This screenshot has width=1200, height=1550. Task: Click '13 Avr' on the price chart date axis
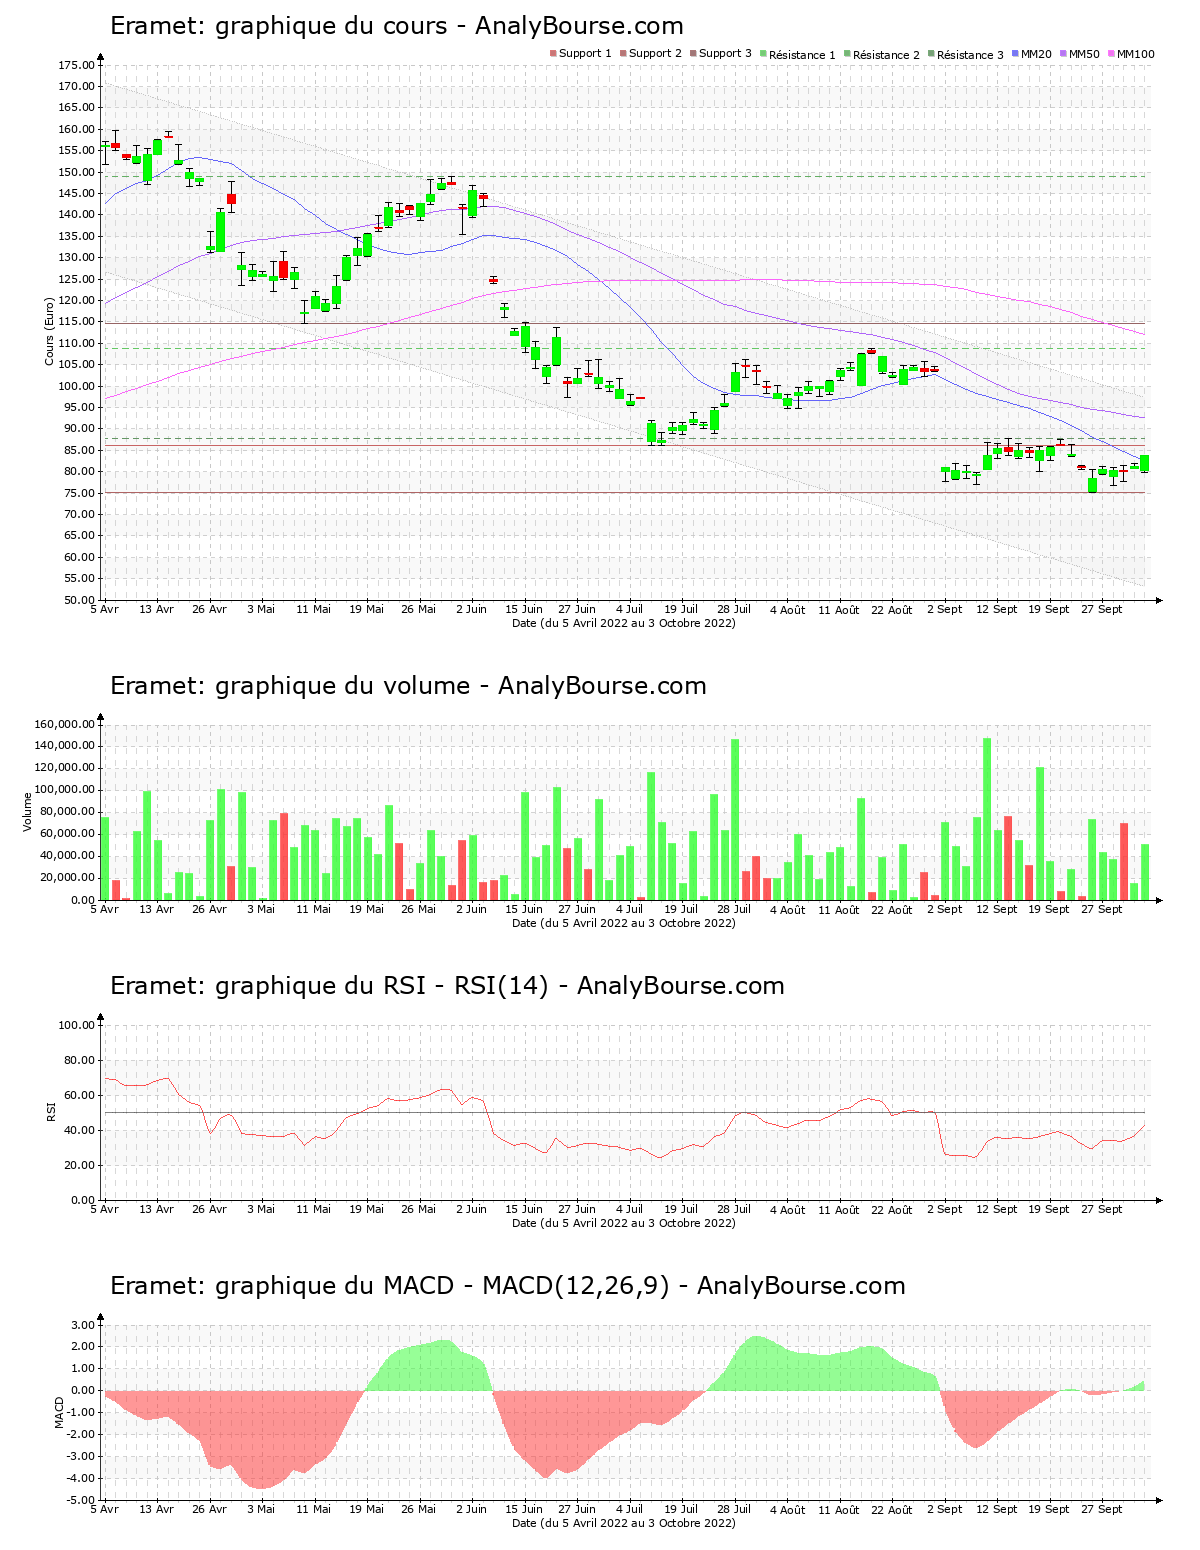pyautogui.click(x=157, y=609)
